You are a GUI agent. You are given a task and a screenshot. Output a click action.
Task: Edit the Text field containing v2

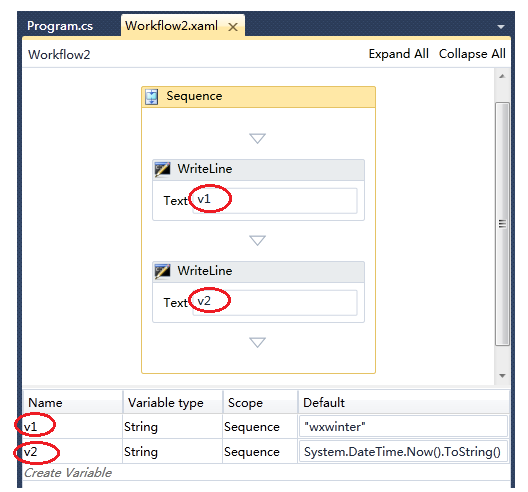point(274,302)
